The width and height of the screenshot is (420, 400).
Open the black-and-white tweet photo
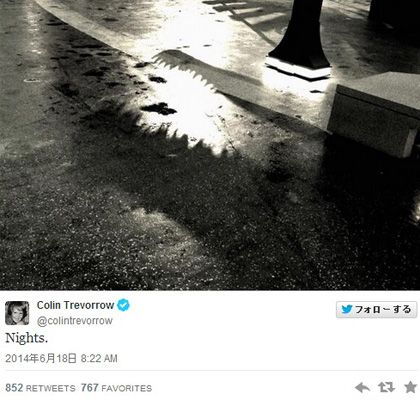210,145
